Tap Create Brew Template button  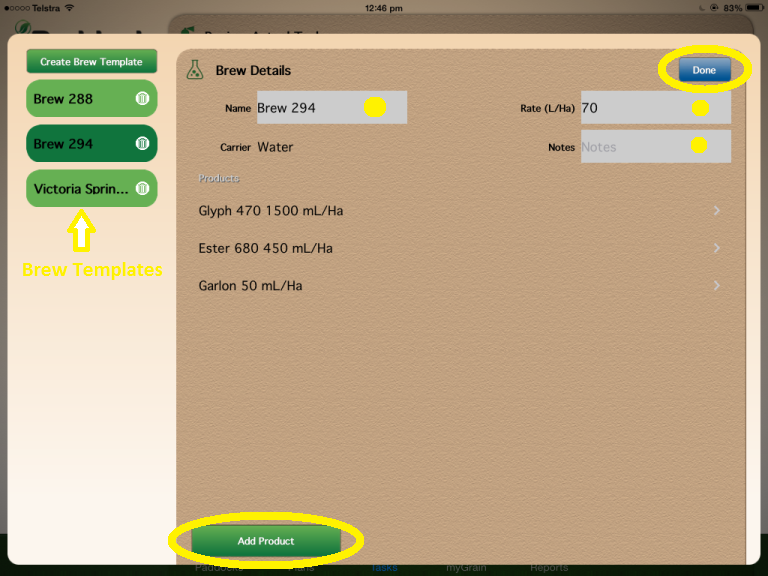(x=91, y=62)
